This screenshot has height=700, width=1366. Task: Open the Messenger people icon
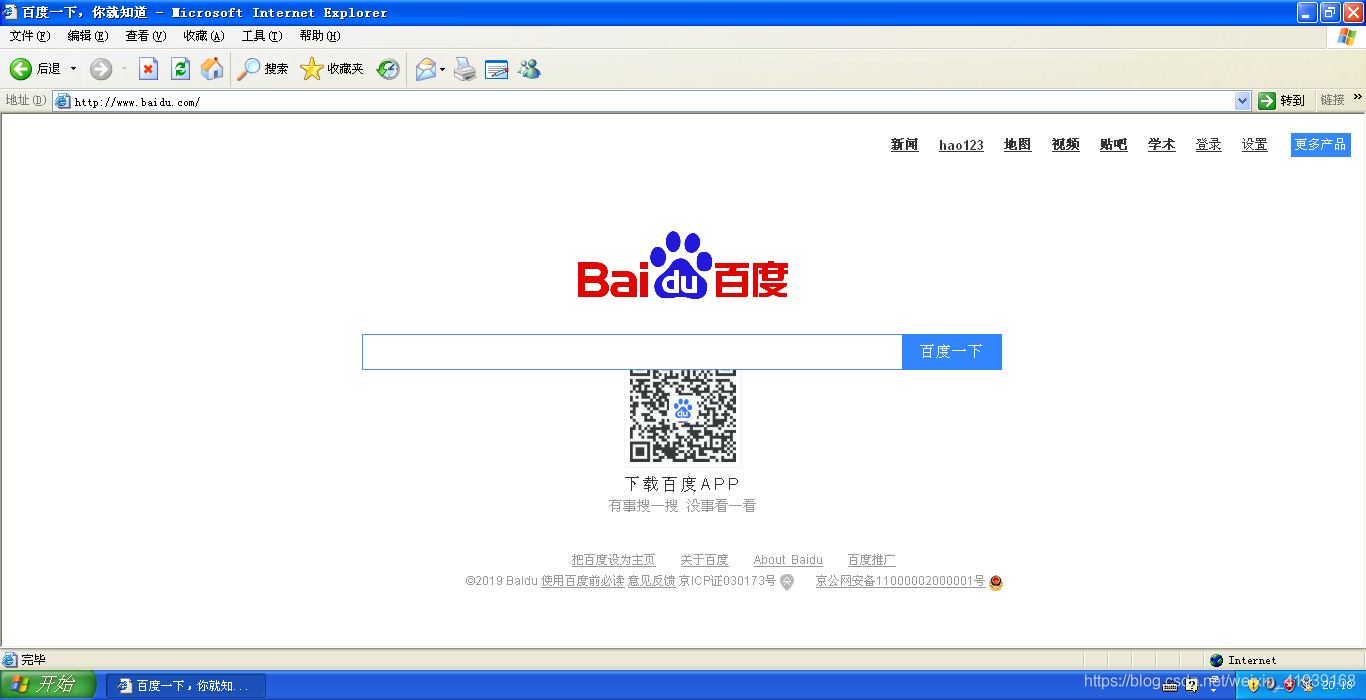click(529, 69)
